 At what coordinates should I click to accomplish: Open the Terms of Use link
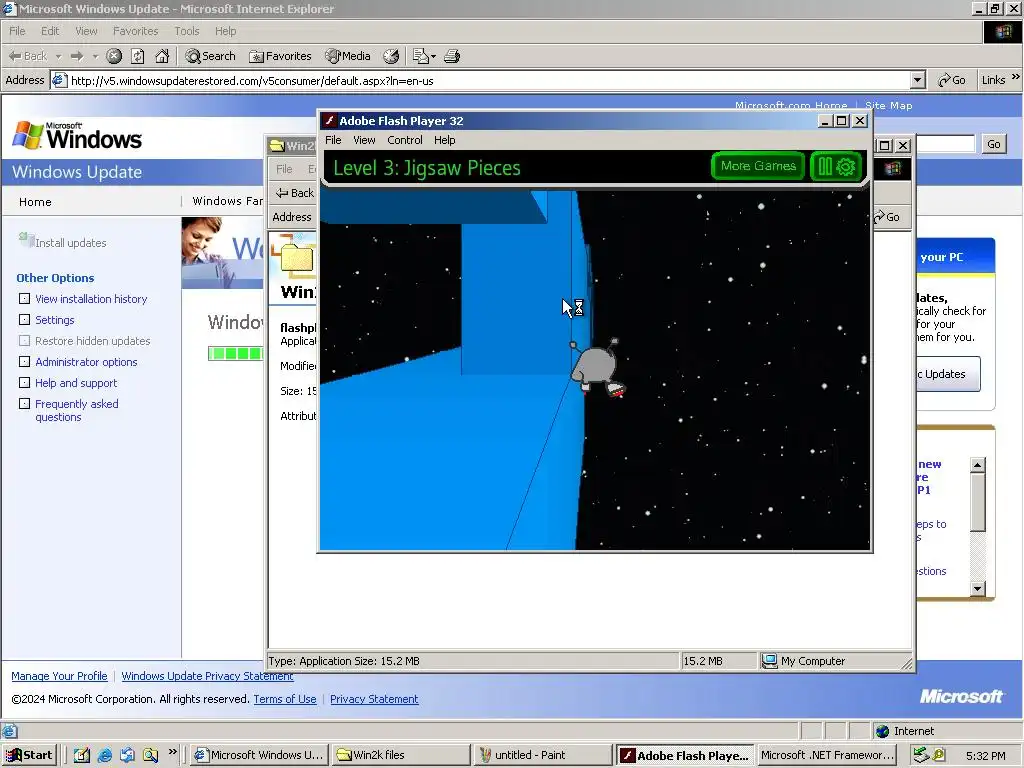coord(285,699)
